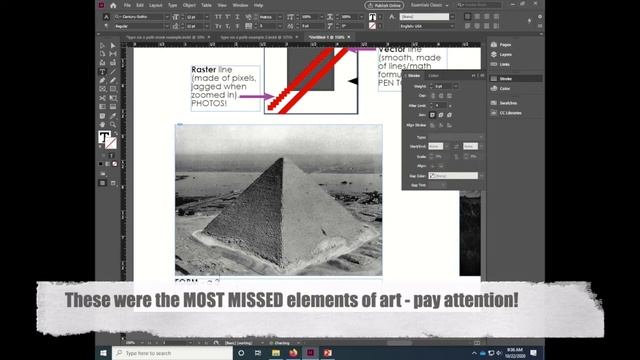Click the fill/stroke T swatch in toolbox
This screenshot has height=360, width=640.
pyautogui.click(x=104, y=137)
